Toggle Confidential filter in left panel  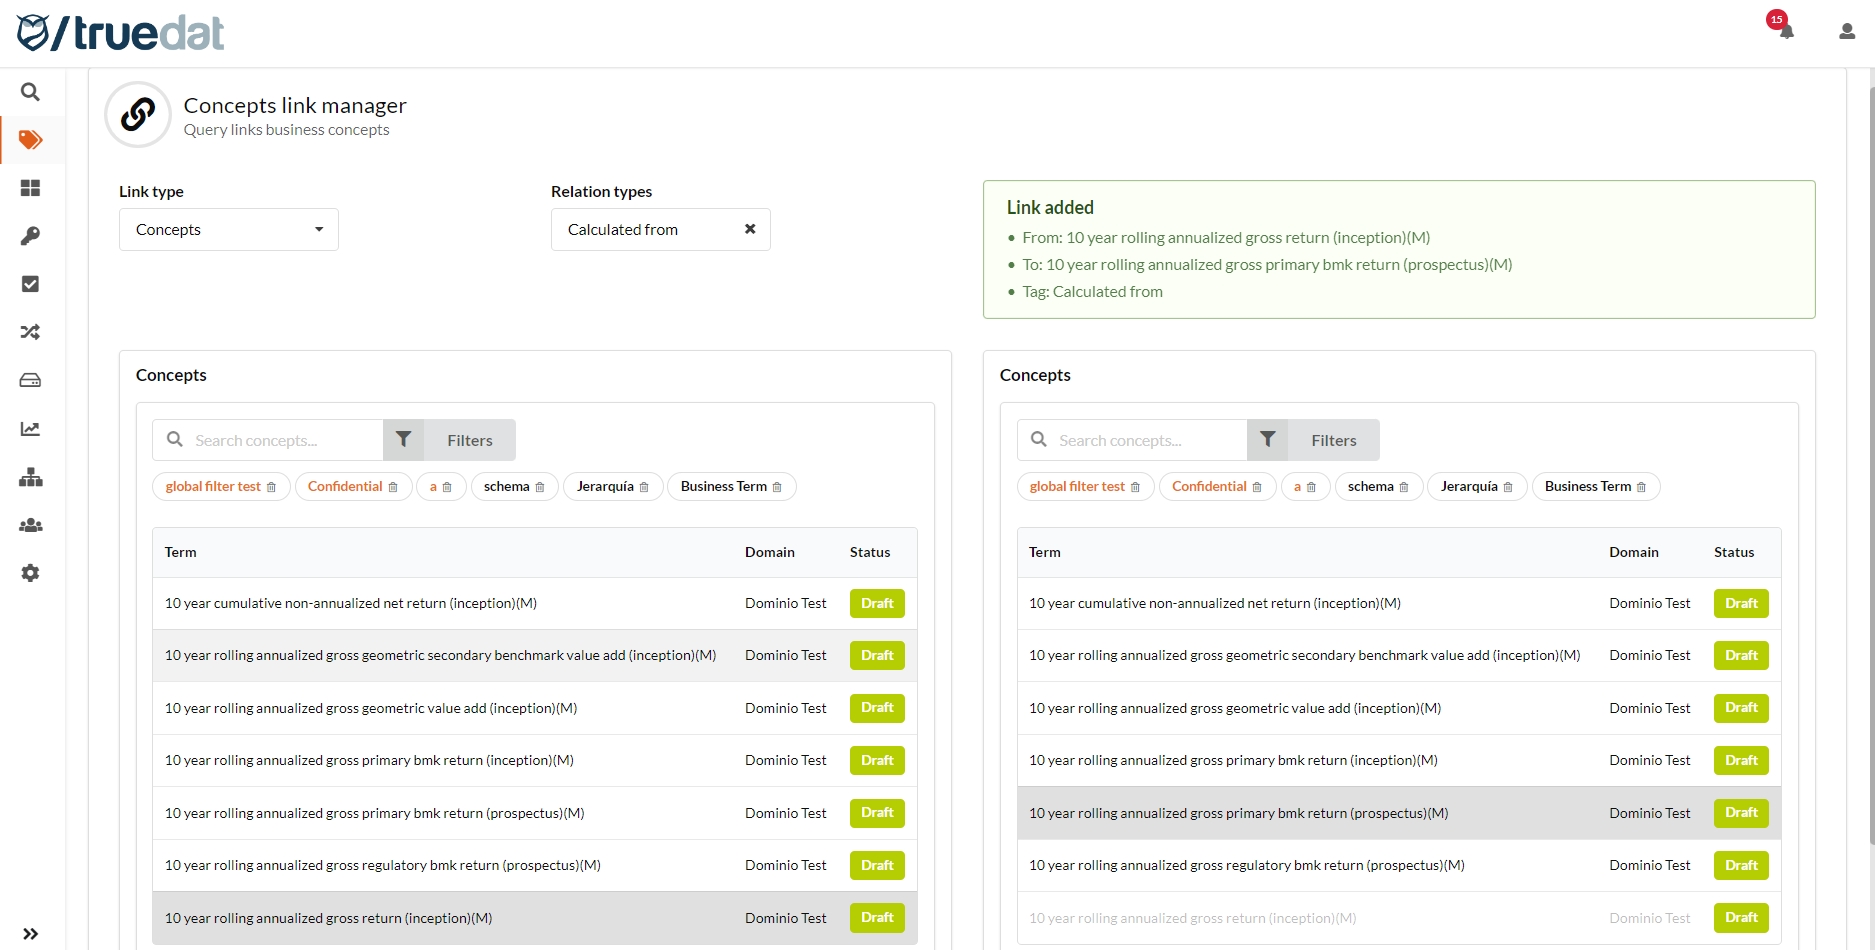(x=345, y=487)
